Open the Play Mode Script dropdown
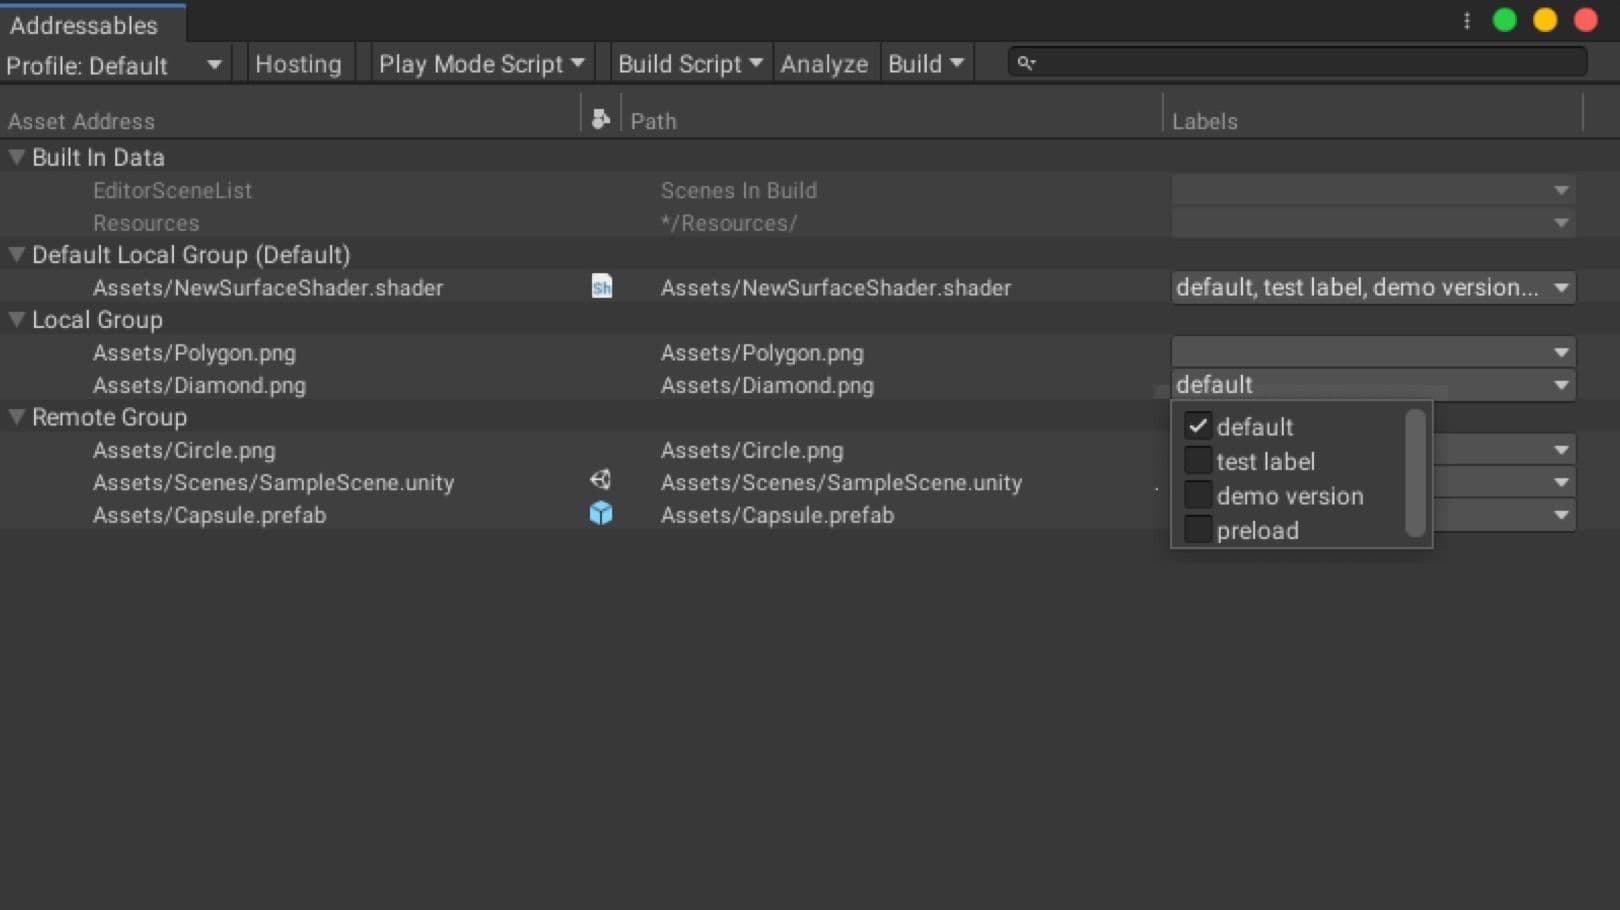This screenshot has height=910, width=1620. (480, 62)
